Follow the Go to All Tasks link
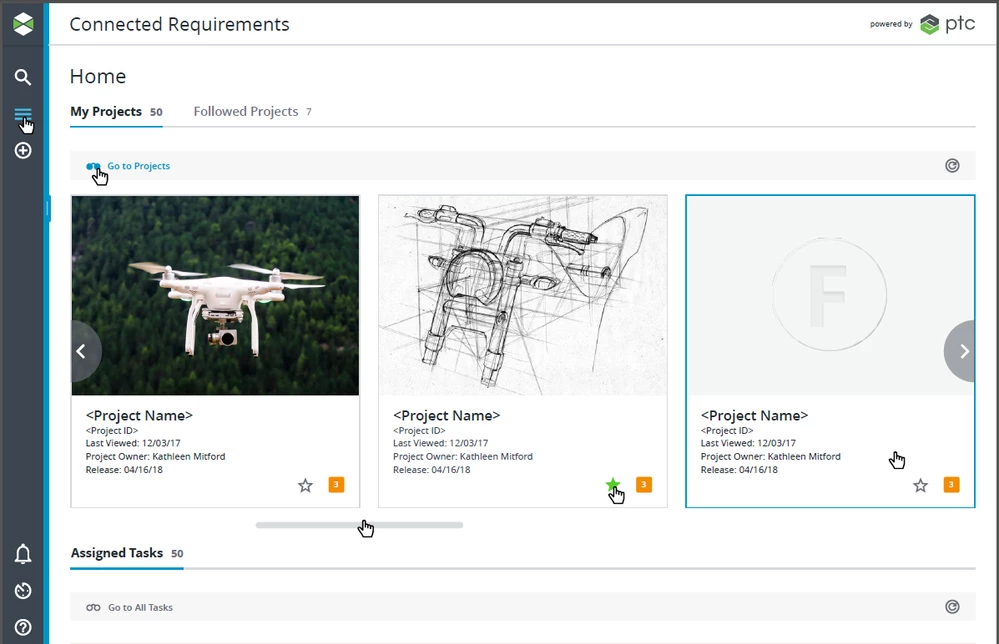 point(140,608)
